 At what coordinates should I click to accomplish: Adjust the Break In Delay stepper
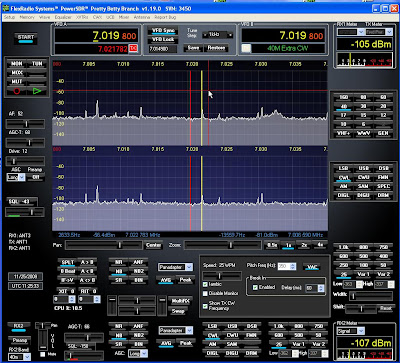[x=321, y=288]
